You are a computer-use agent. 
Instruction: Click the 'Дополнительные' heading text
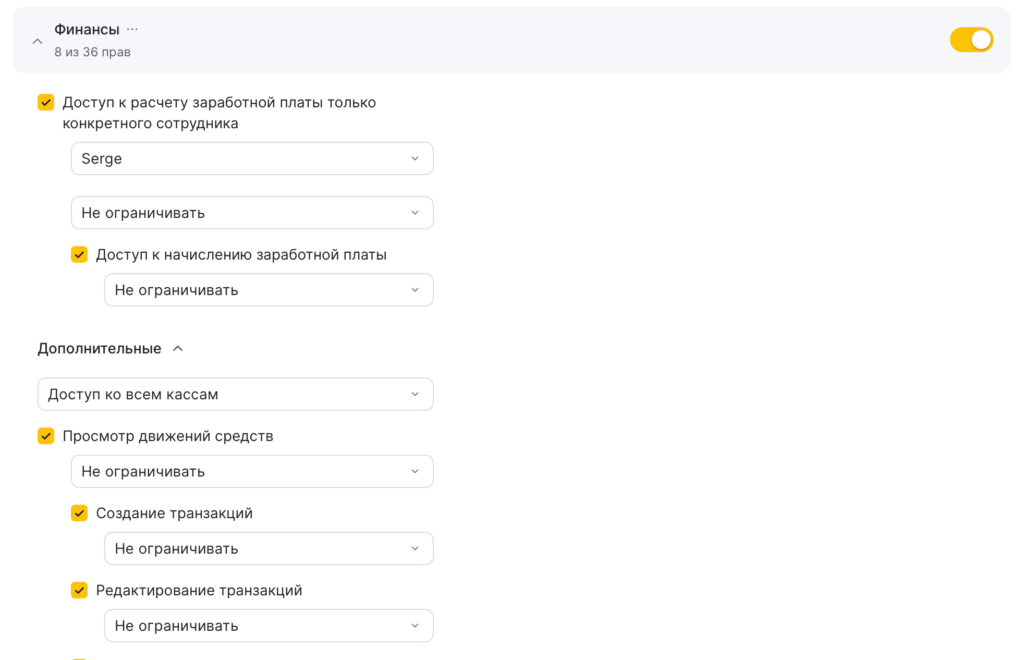[99, 349]
